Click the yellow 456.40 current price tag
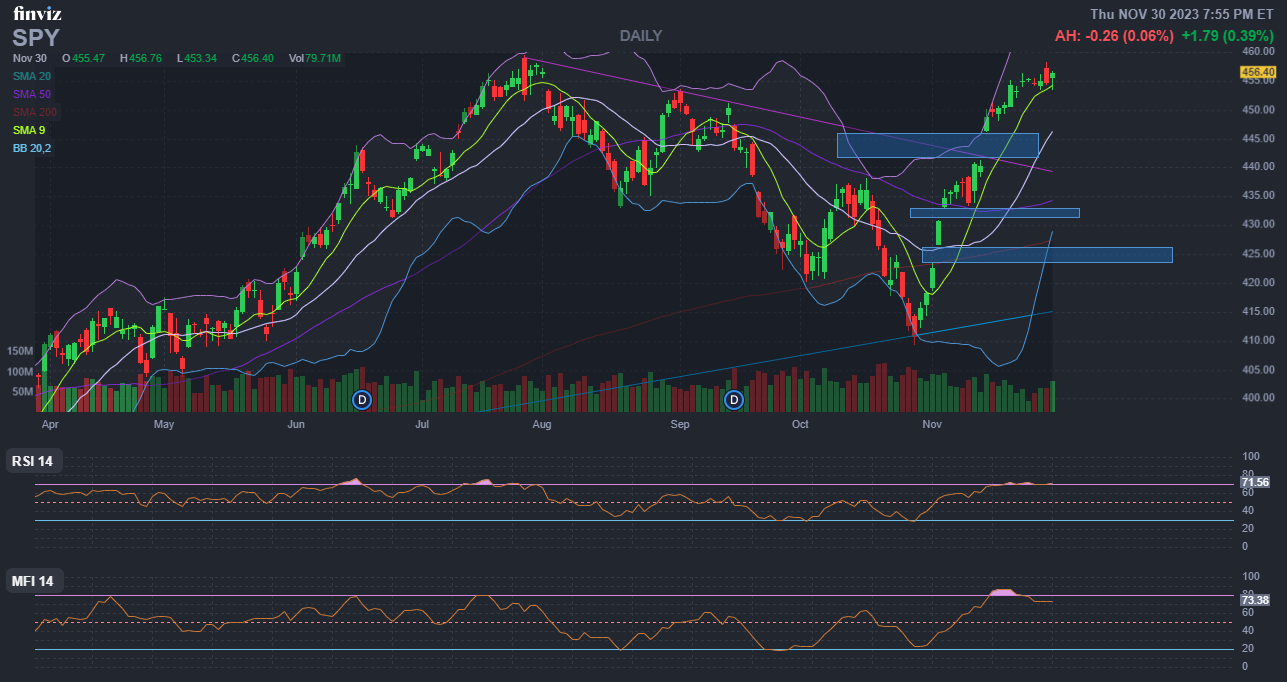 coord(1257,72)
